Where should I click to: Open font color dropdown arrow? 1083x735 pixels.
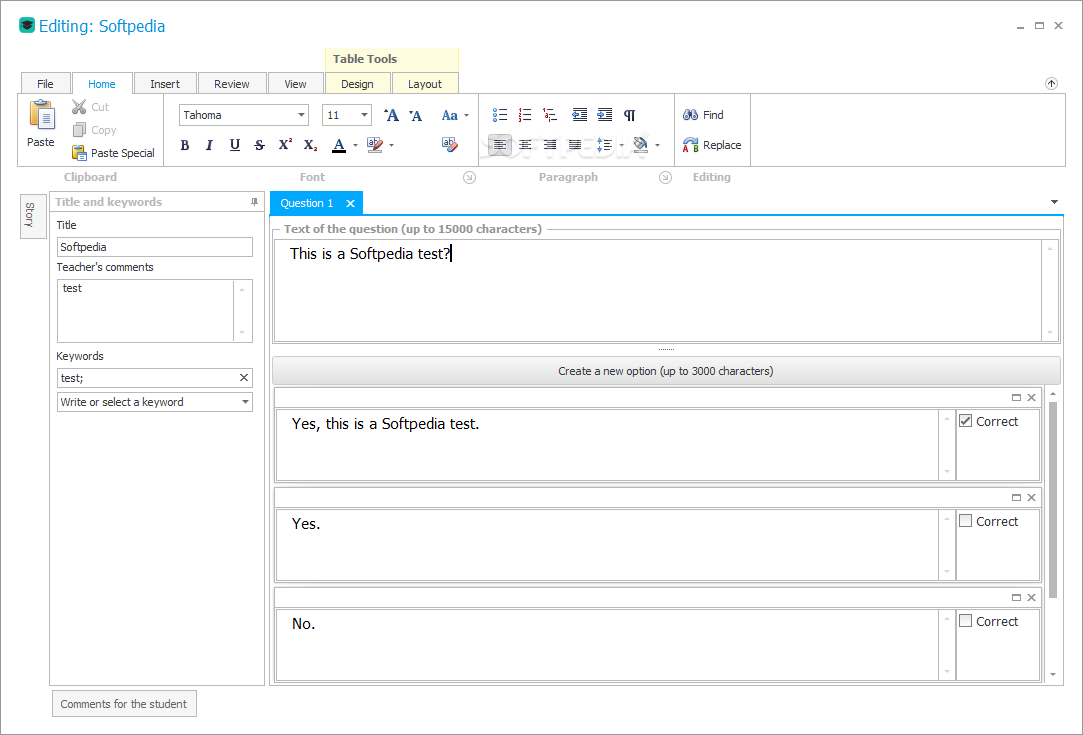click(x=355, y=145)
